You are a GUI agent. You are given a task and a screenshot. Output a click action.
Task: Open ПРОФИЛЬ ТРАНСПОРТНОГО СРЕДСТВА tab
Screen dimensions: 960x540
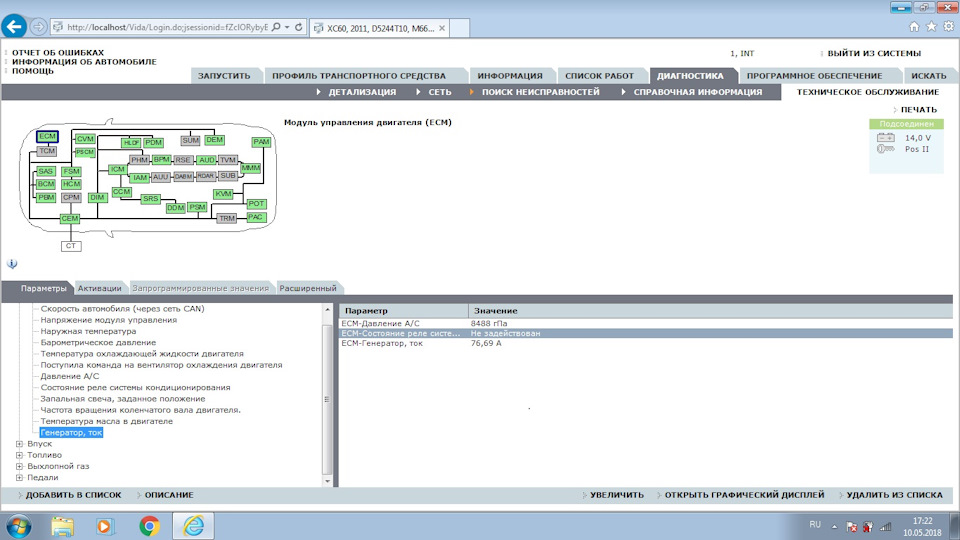click(359, 76)
